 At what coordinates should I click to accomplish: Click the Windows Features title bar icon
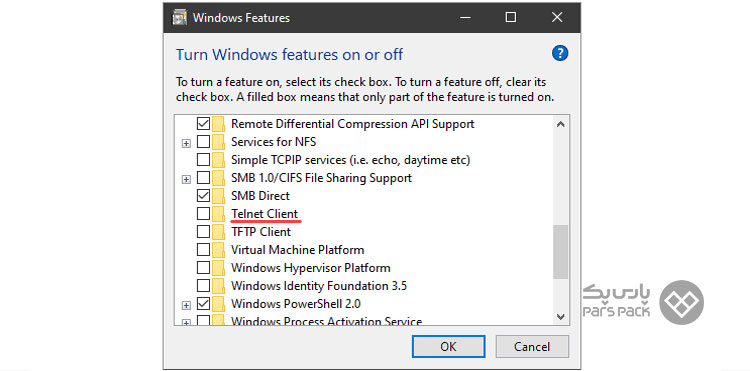[180, 18]
